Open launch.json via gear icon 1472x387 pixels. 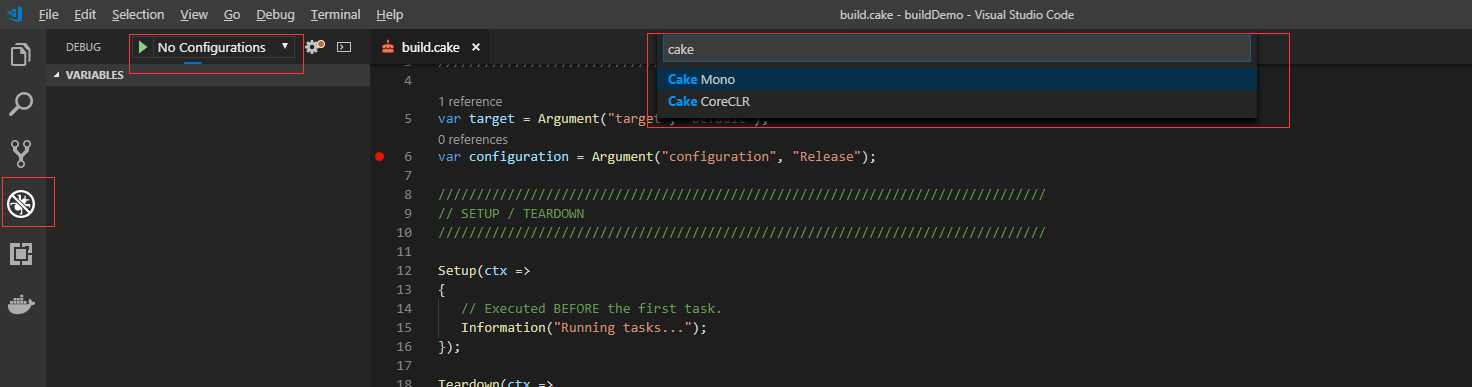coord(314,47)
